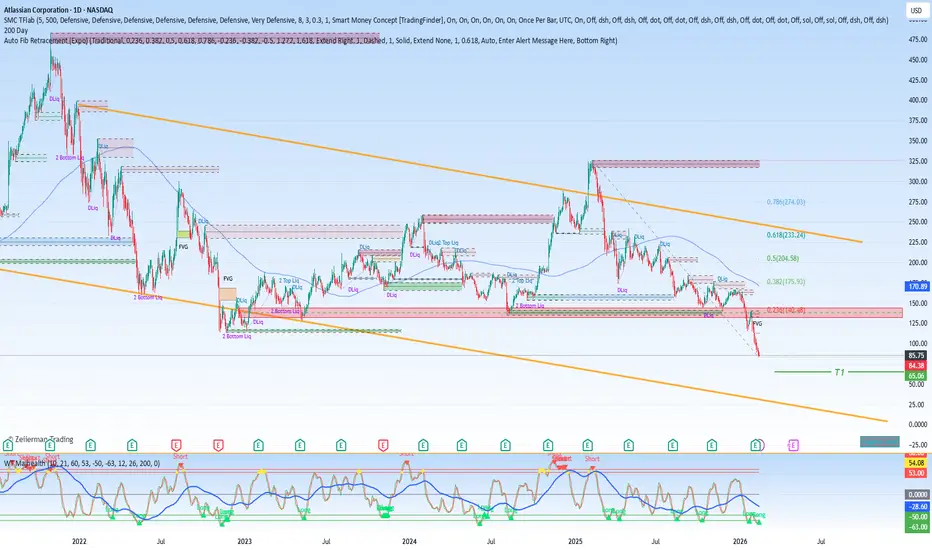Click the 2024 time axis label
This screenshot has width=932, height=550.
coord(409,541)
